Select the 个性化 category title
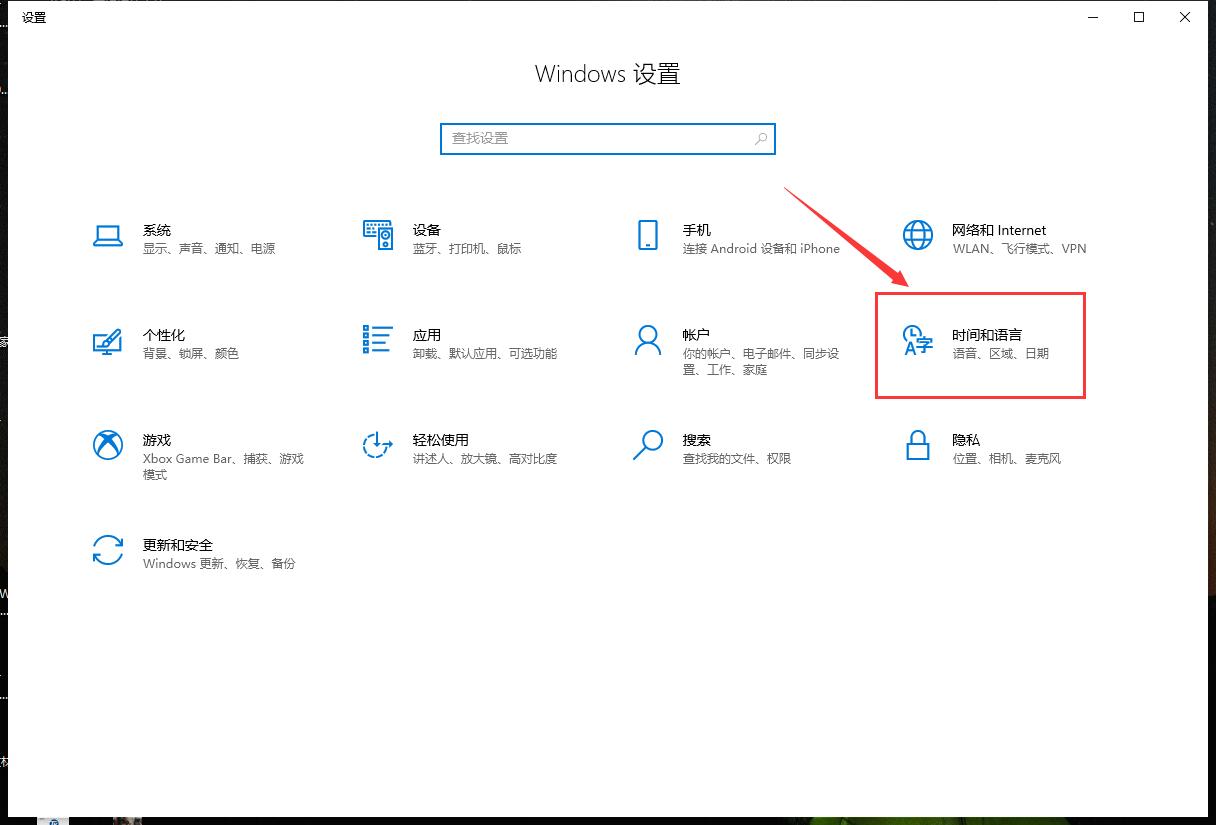 click(x=164, y=335)
